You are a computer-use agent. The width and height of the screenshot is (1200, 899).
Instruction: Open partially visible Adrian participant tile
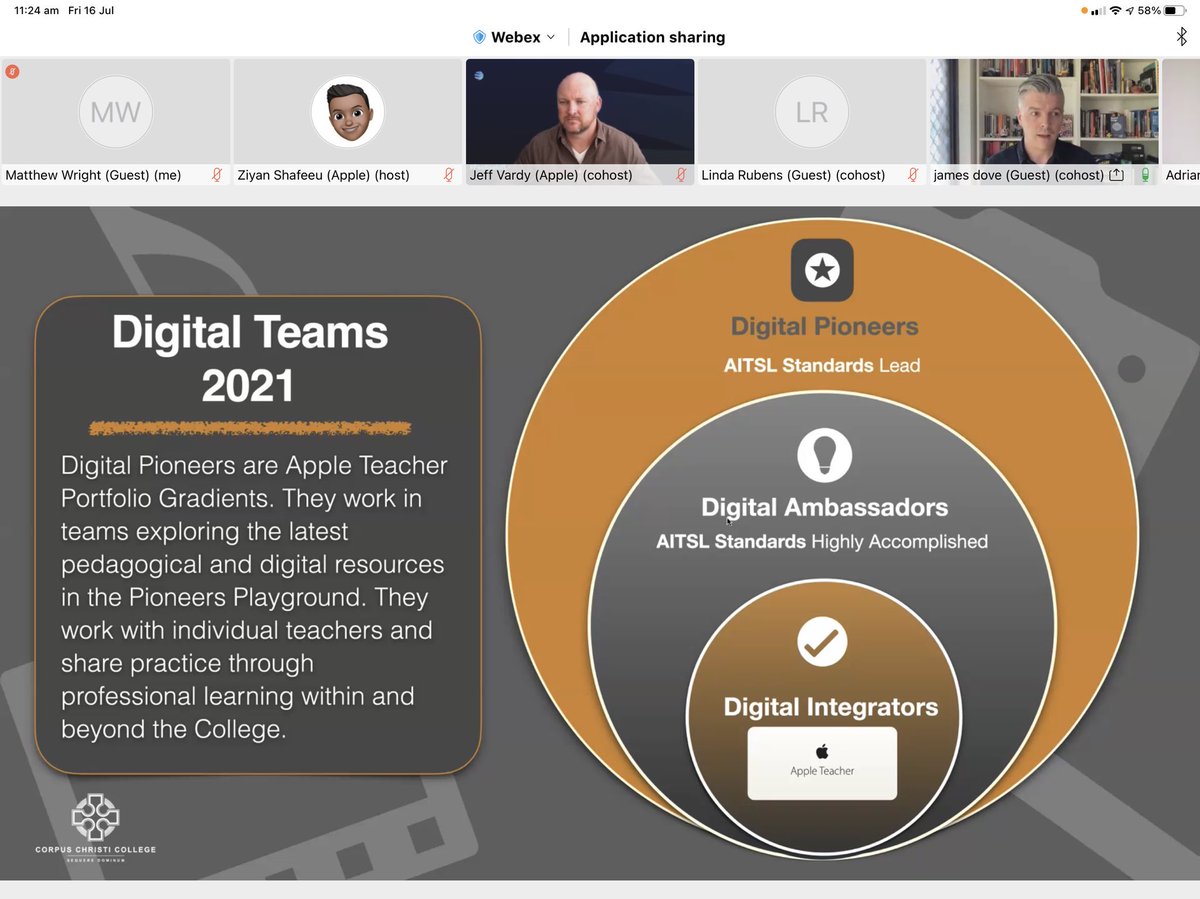click(x=1181, y=121)
